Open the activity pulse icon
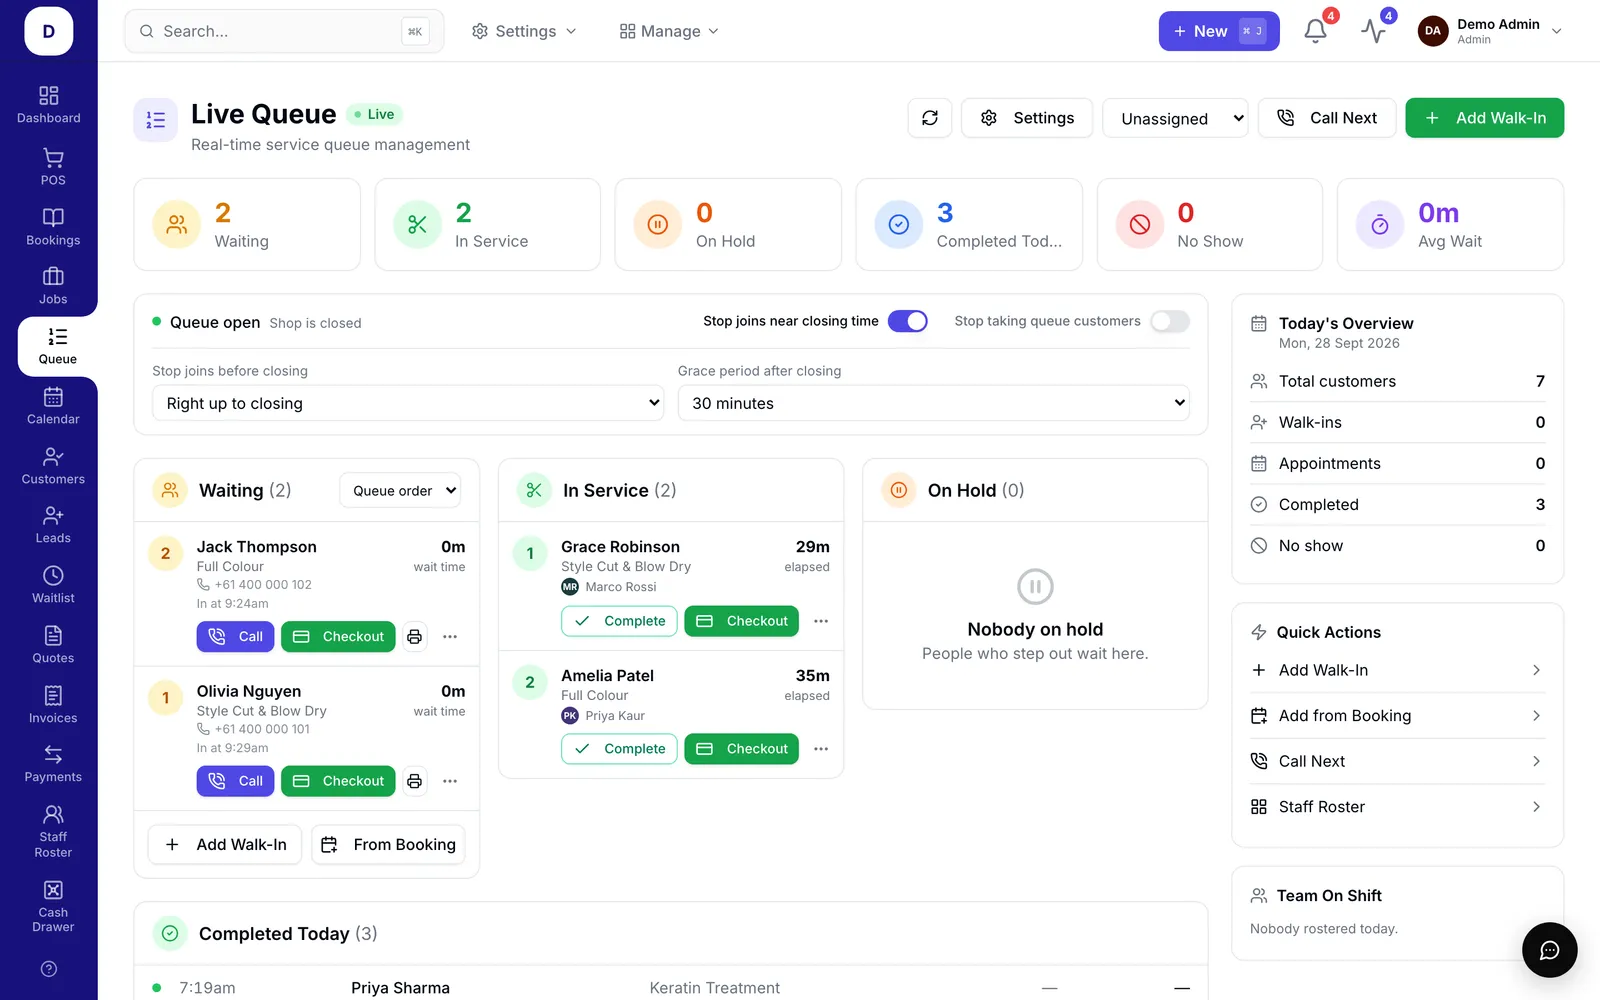1600x1000 pixels. [x=1373, y=31]
